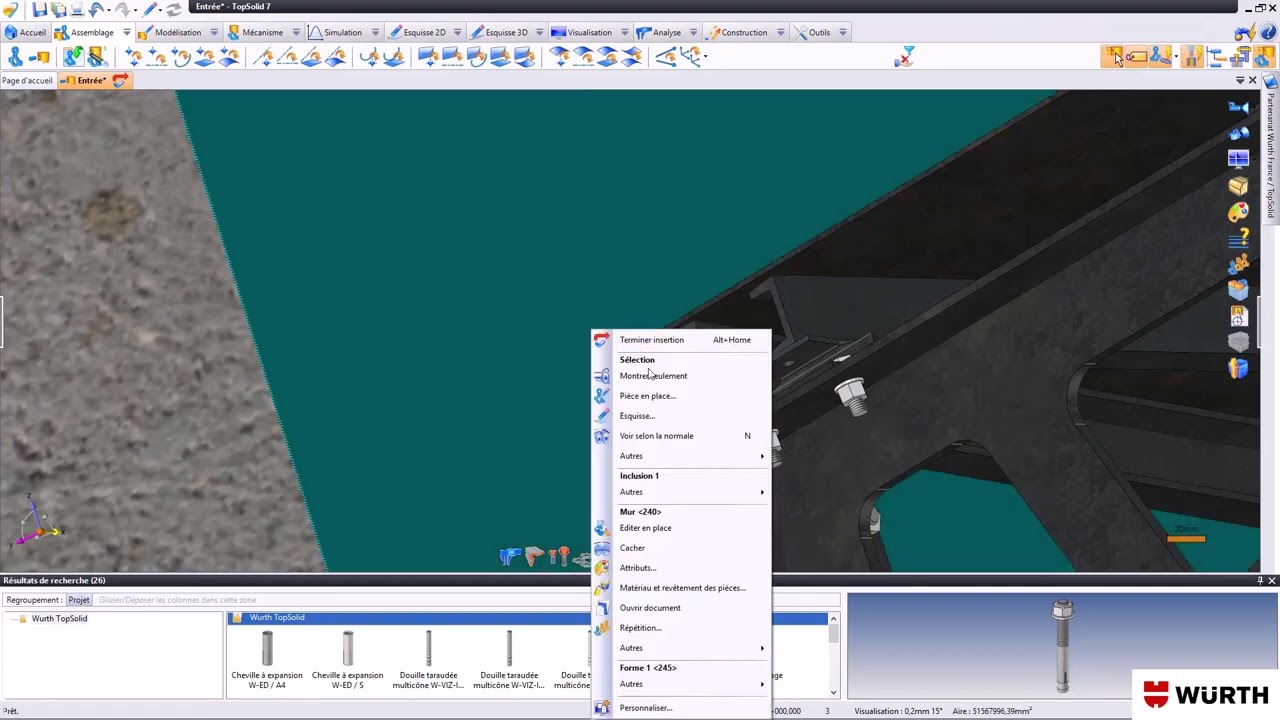The width and height of the screenshot is (1280, 720).
Task: Expand the Construction tab dropdown arrow
Action: (780, 32)
